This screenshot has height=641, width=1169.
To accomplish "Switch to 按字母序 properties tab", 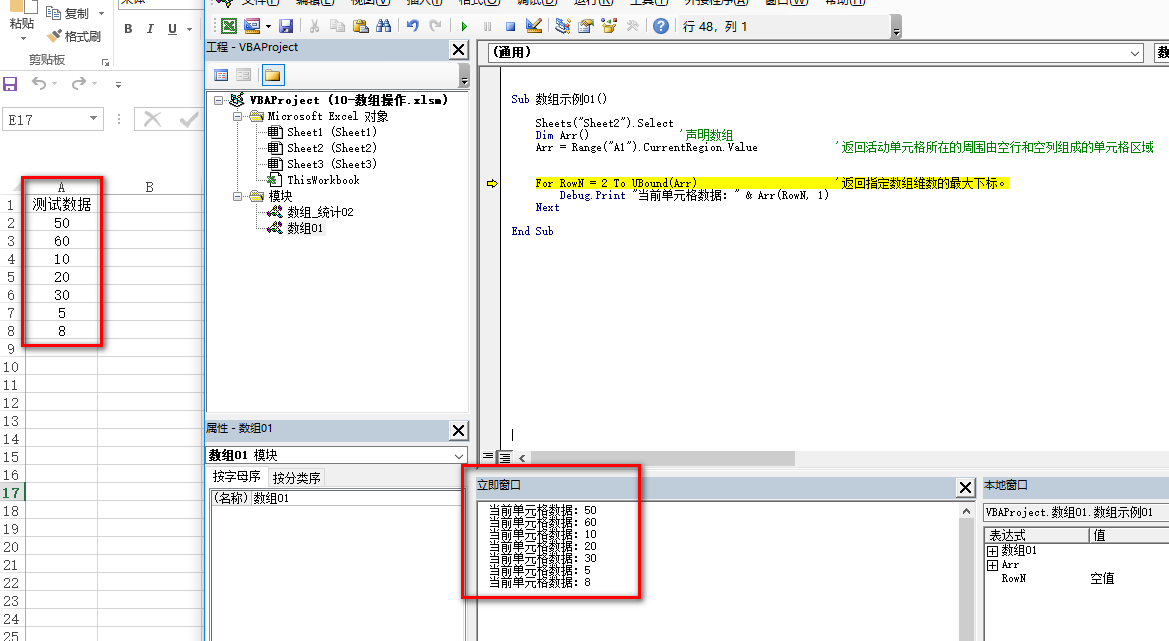I will click(236, 477).
